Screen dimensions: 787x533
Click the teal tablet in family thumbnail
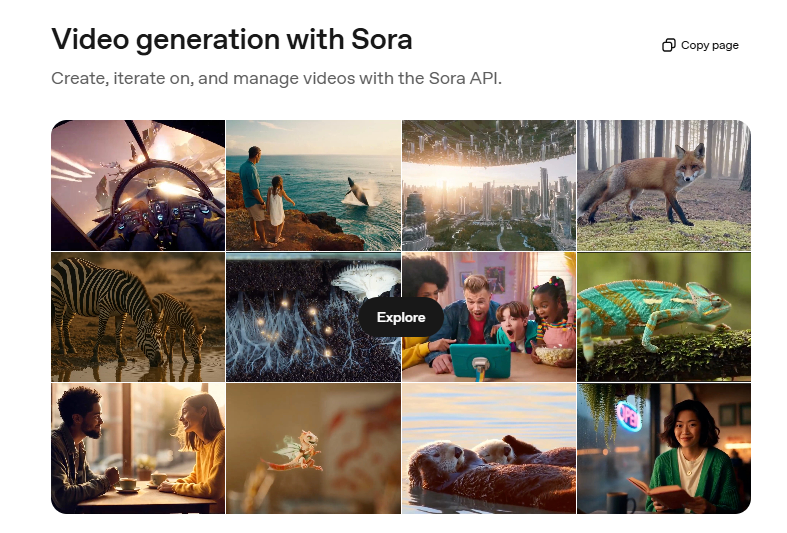[480, 360]
